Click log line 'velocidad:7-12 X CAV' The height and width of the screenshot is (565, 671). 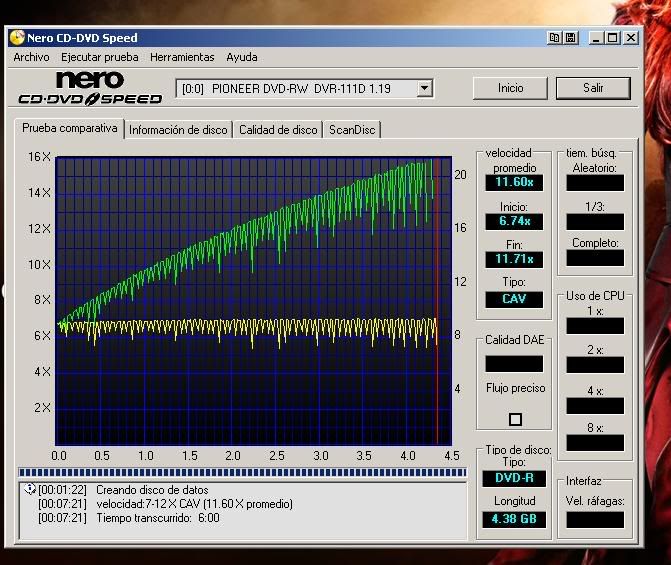coord(195,504)
